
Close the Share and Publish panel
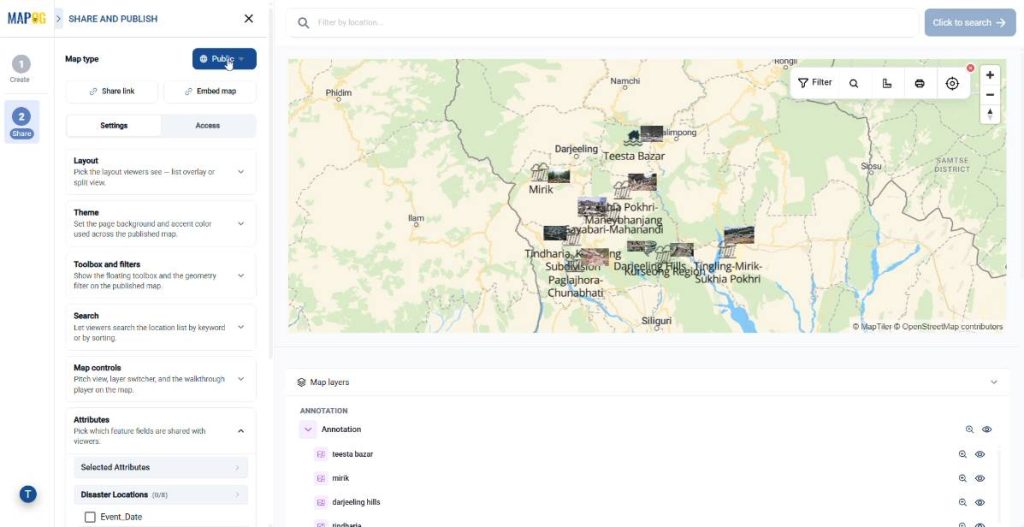(248, 19)
